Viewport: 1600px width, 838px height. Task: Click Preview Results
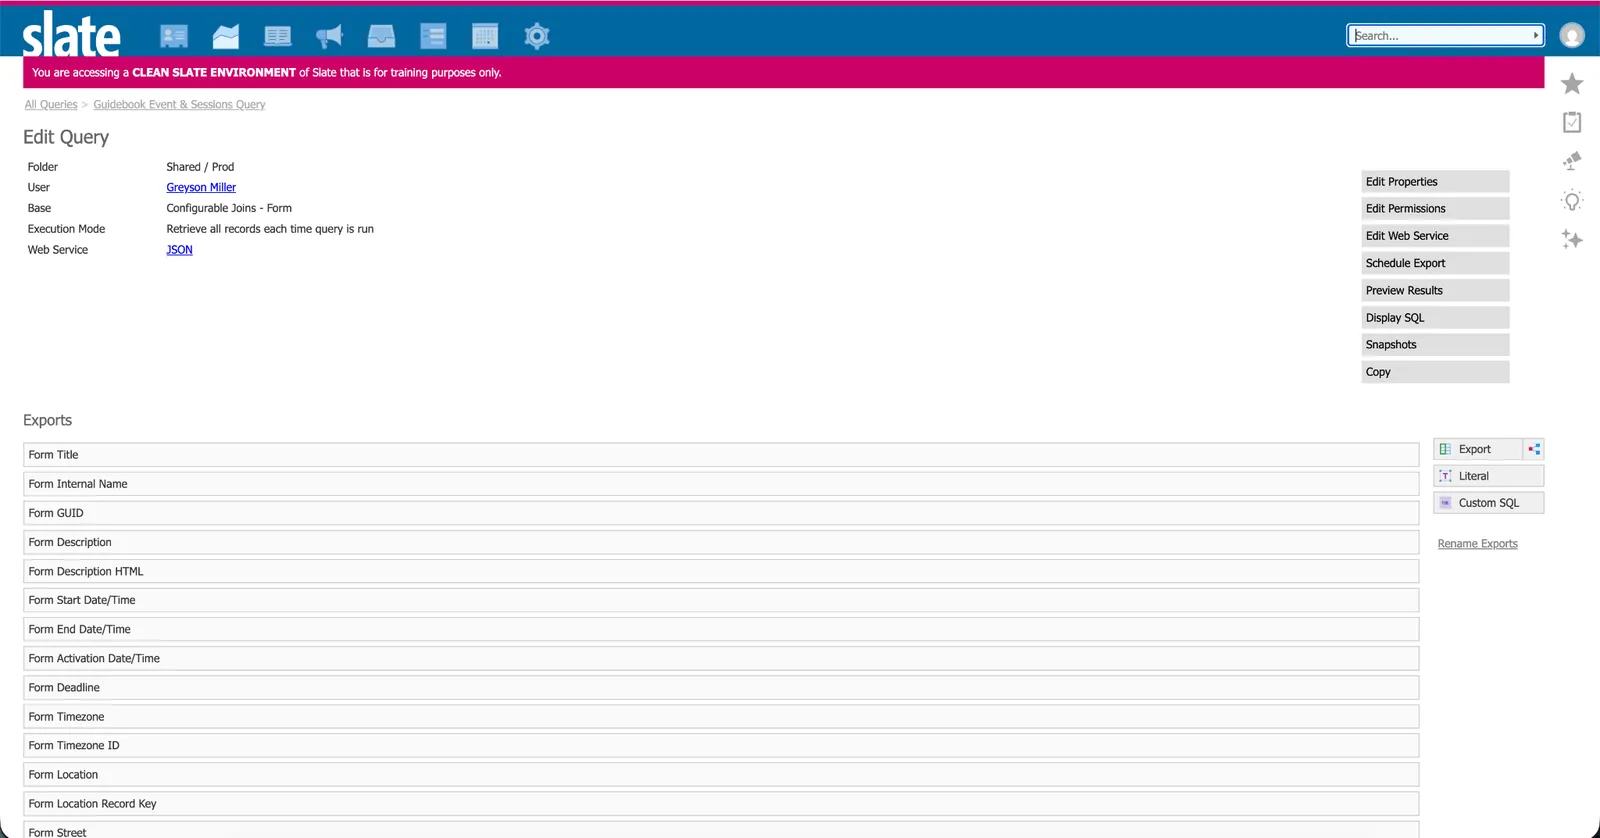click(1435, 291)
